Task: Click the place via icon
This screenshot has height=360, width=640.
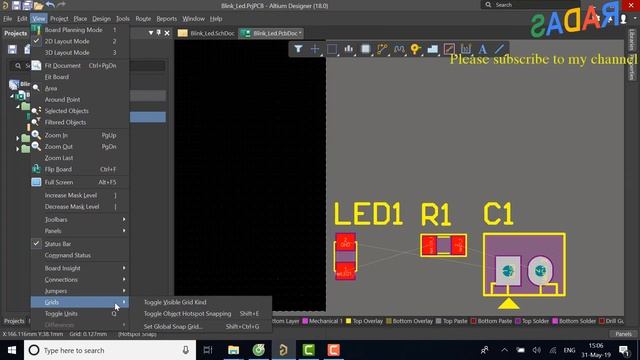Action: click(x=415, y=49)
